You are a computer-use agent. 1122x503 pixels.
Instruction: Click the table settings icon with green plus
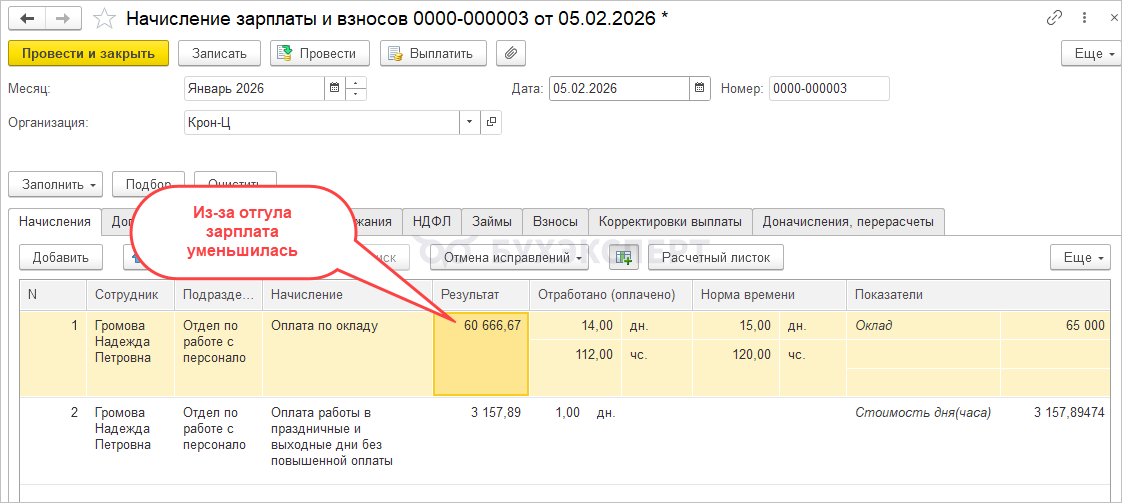pyautogui.click(x=624, y=258)
